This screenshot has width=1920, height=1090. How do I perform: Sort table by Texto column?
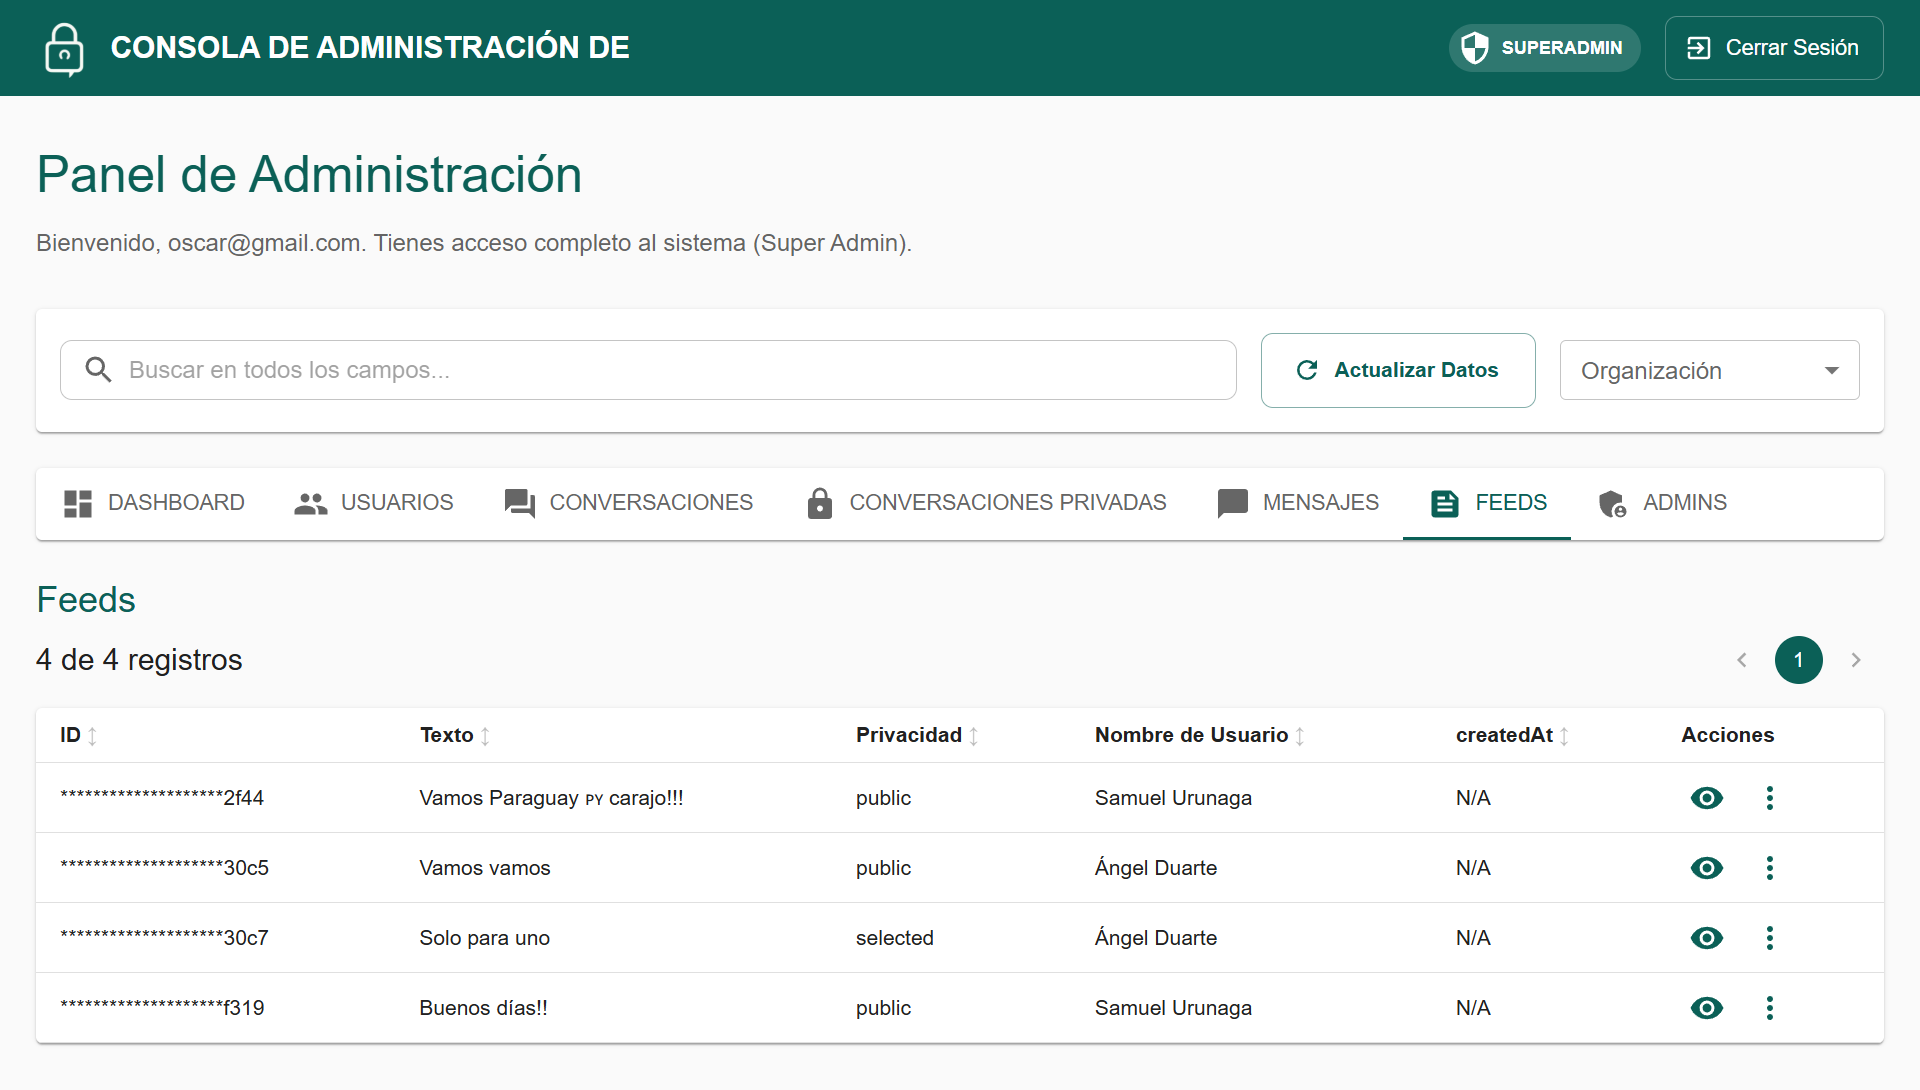point(455,735)
